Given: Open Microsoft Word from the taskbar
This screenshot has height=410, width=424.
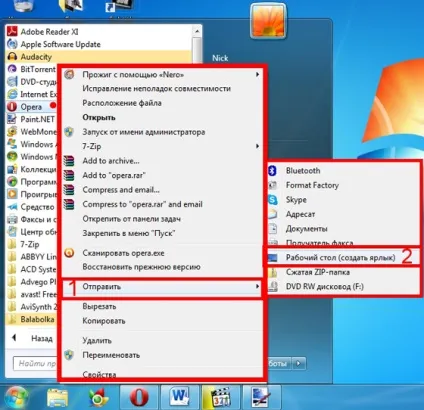Looking at the screenshot, I should tap(180, 397).
